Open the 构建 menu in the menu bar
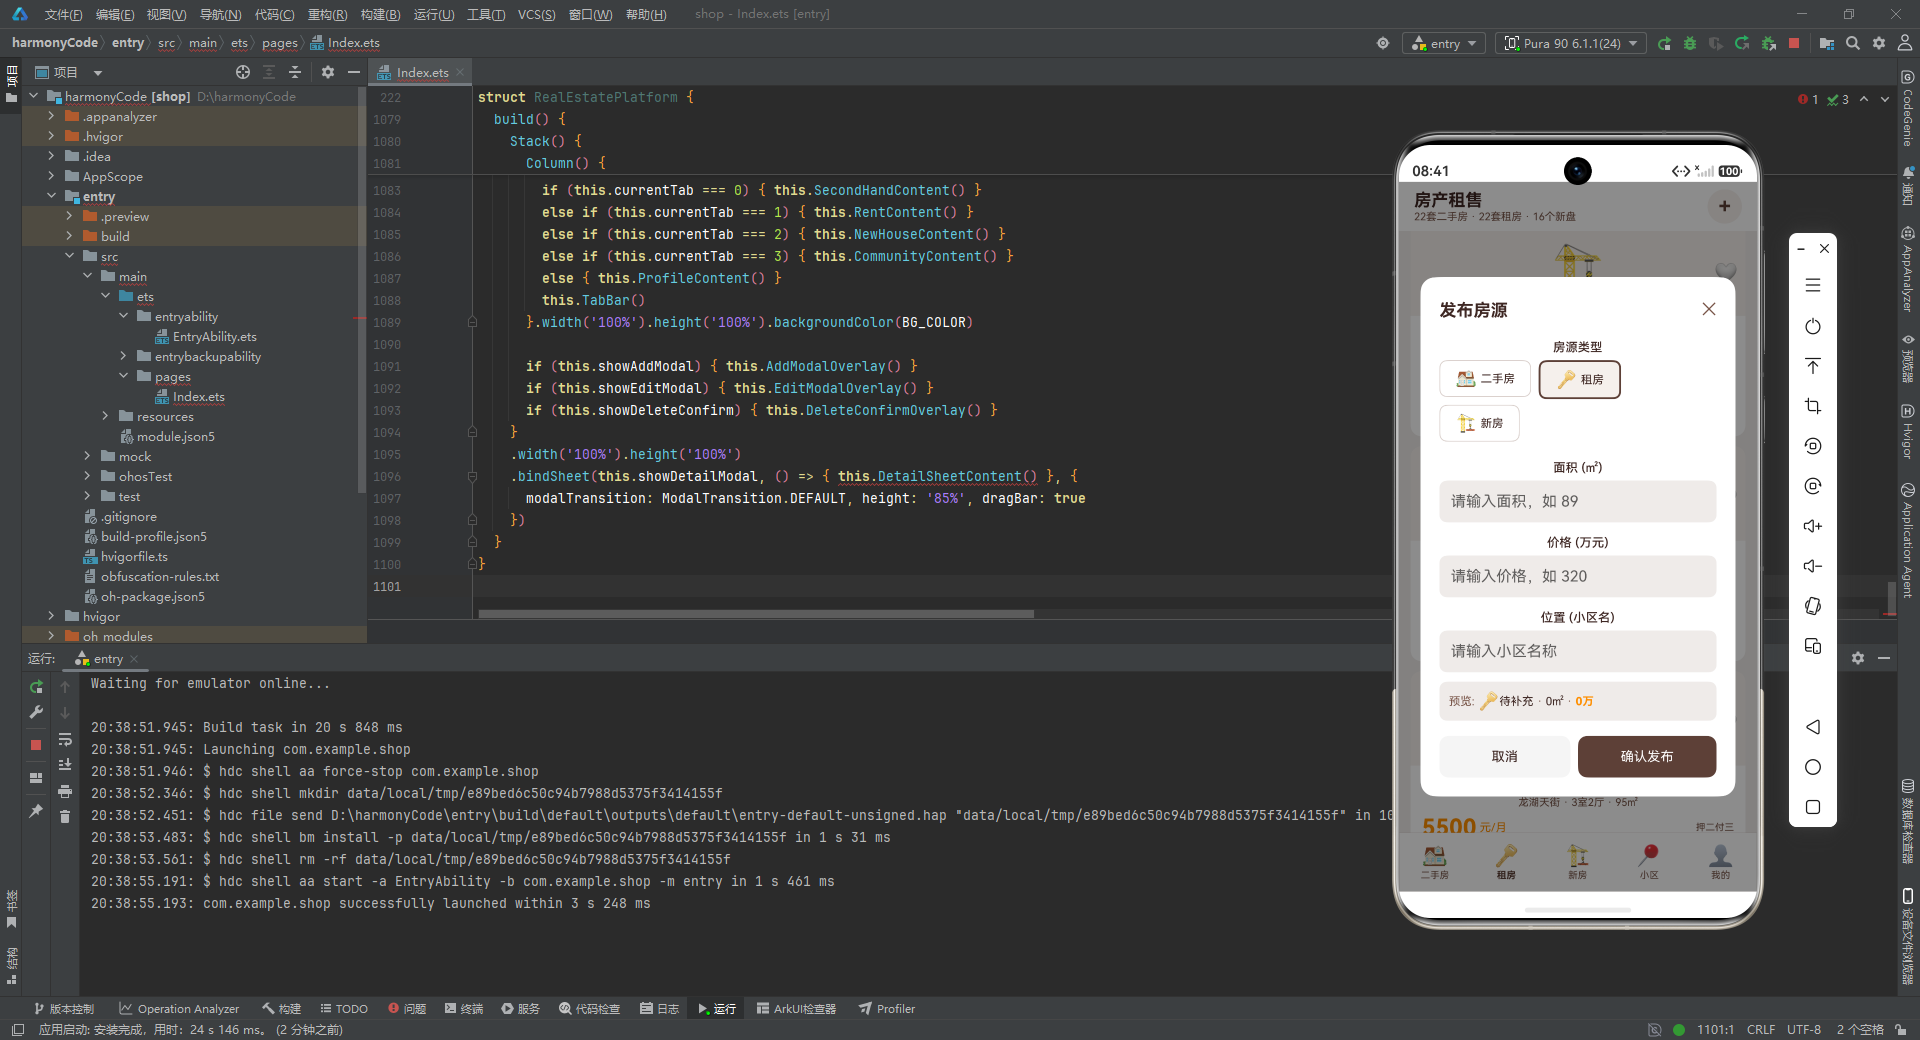The image size is (1920, 1040). (380, 14)
